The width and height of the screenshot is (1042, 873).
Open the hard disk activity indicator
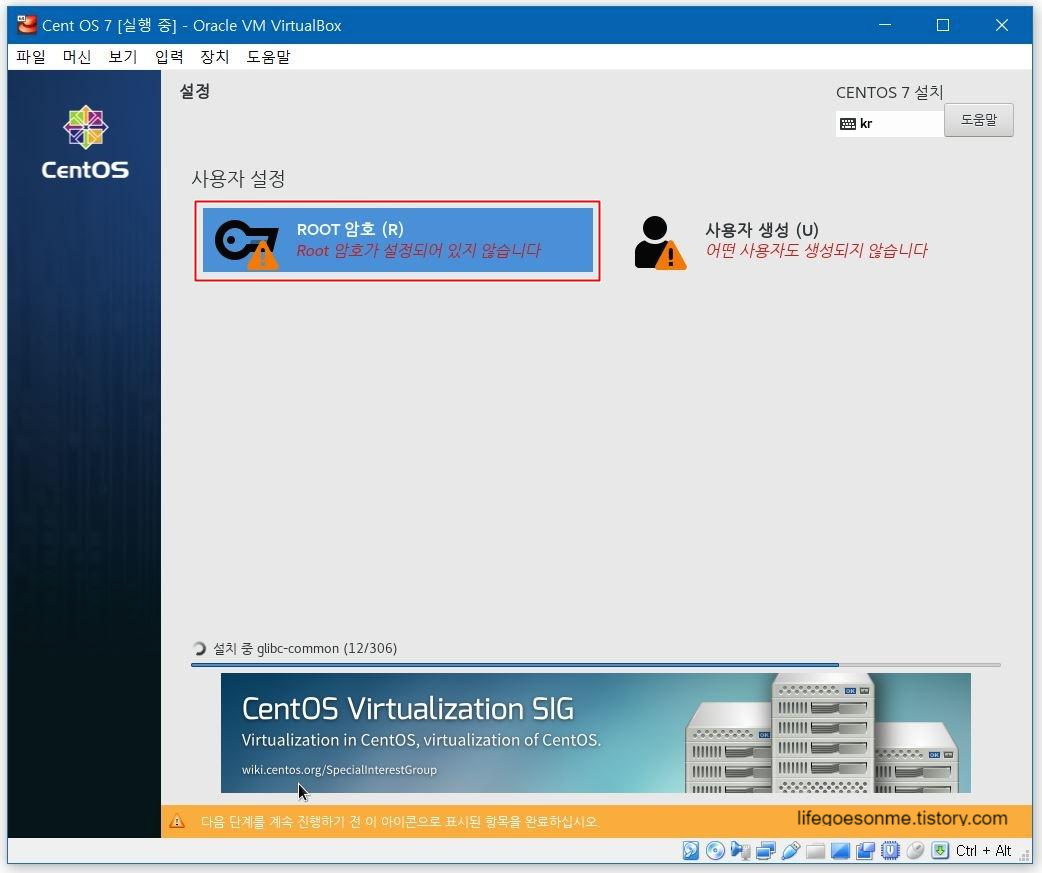(x=690, y=850)
